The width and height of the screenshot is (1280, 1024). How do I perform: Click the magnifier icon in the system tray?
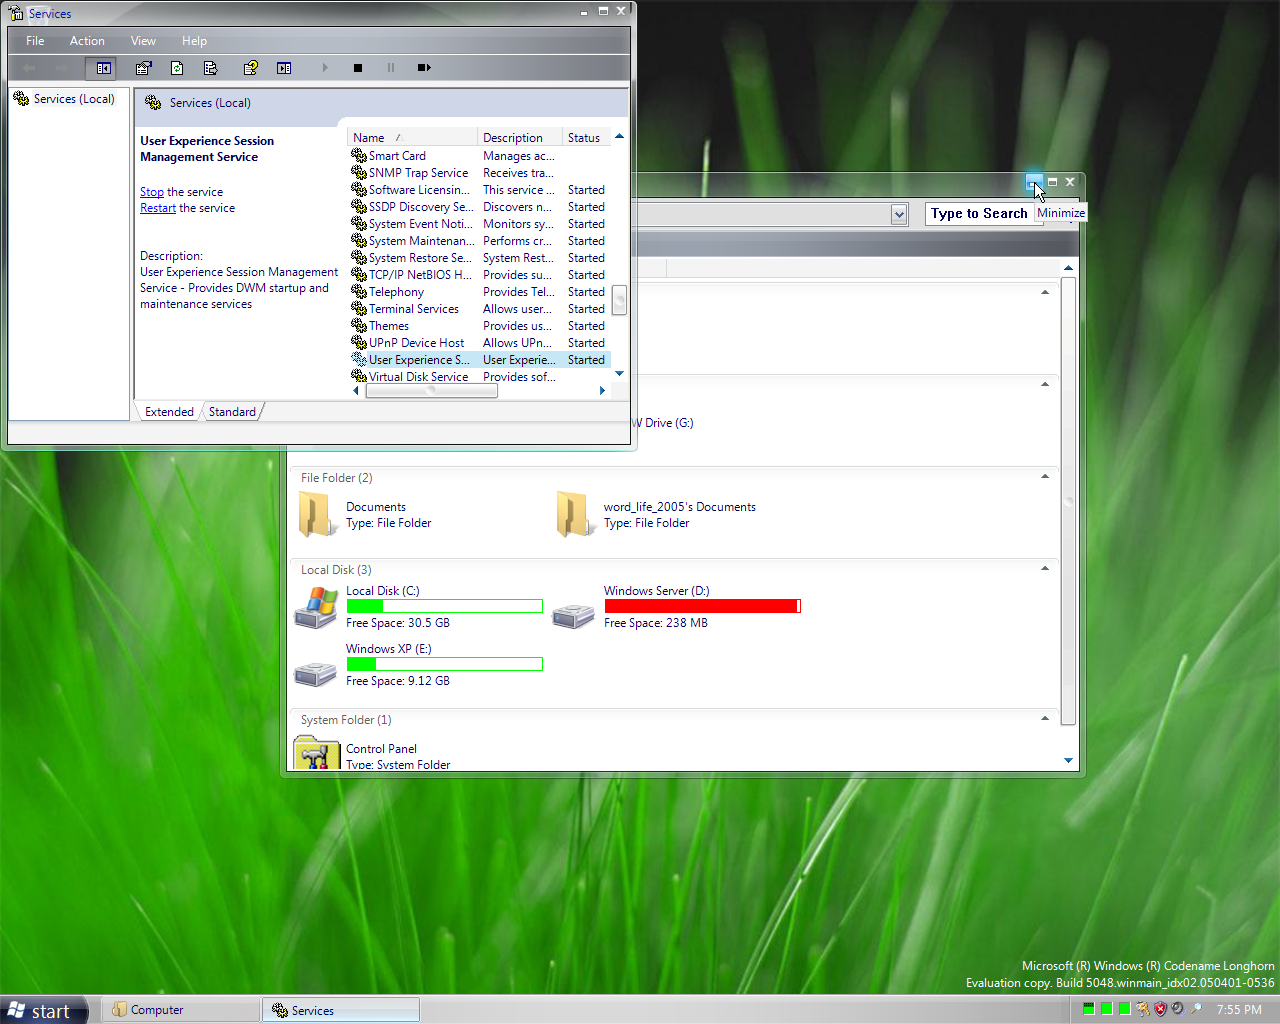tap(1195, 1009)
